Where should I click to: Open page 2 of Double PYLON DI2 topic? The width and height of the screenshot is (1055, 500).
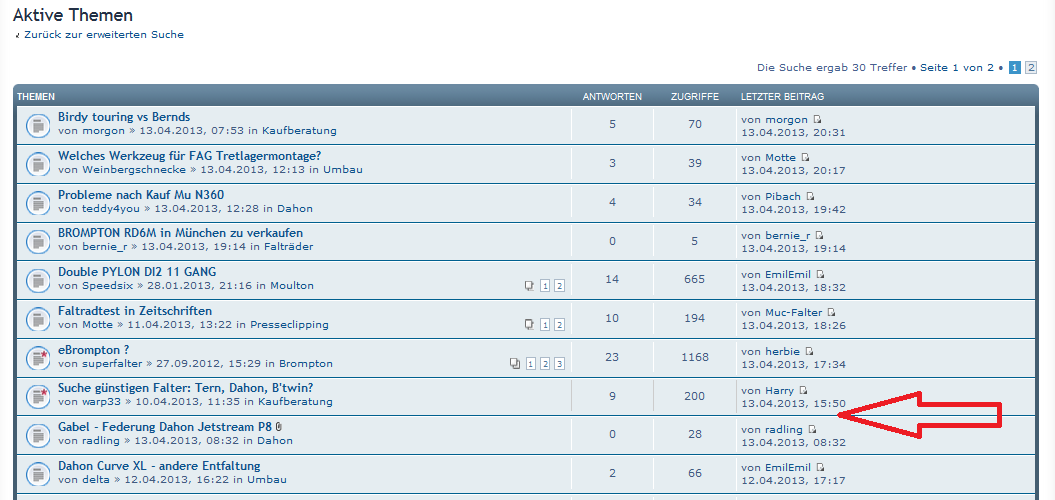coord(560,286)
